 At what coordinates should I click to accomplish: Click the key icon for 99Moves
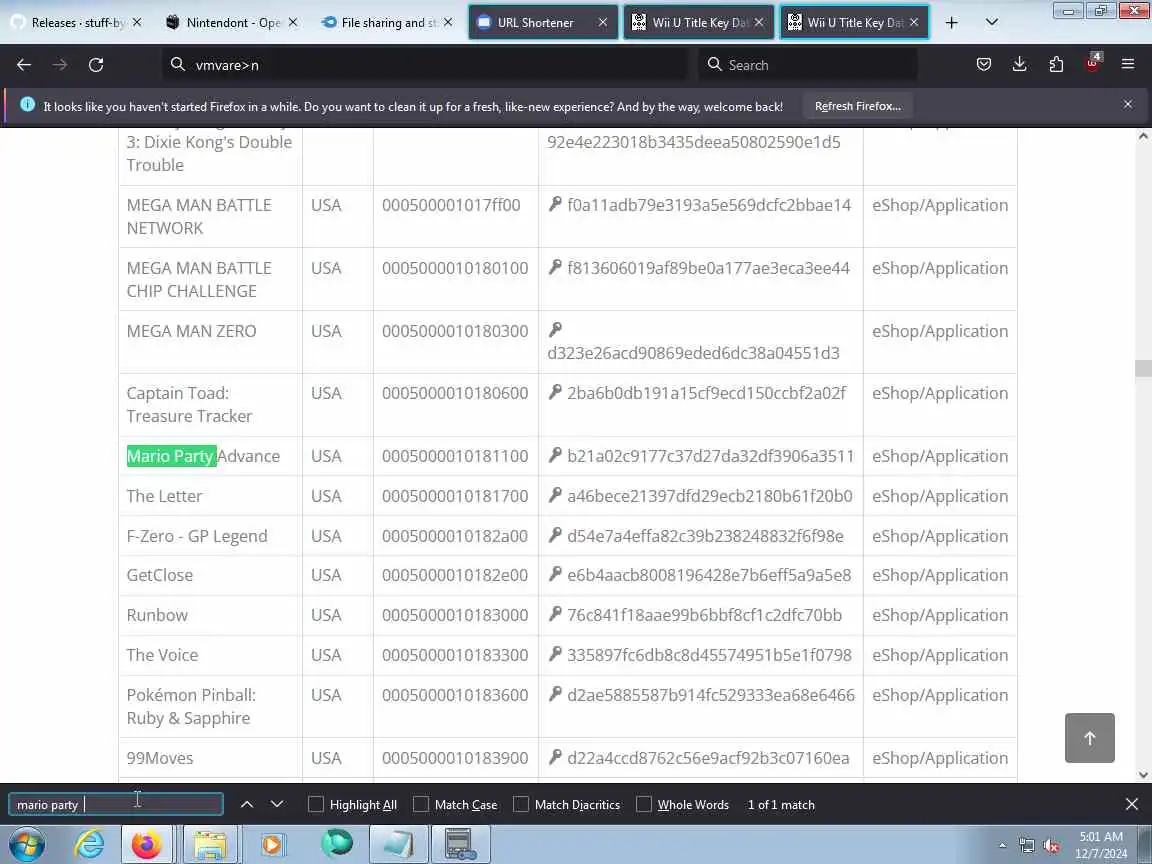[x=555, y=756]
